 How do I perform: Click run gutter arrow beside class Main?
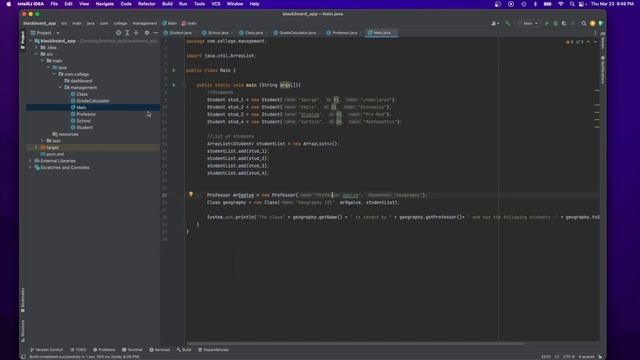tap(174, 70)
